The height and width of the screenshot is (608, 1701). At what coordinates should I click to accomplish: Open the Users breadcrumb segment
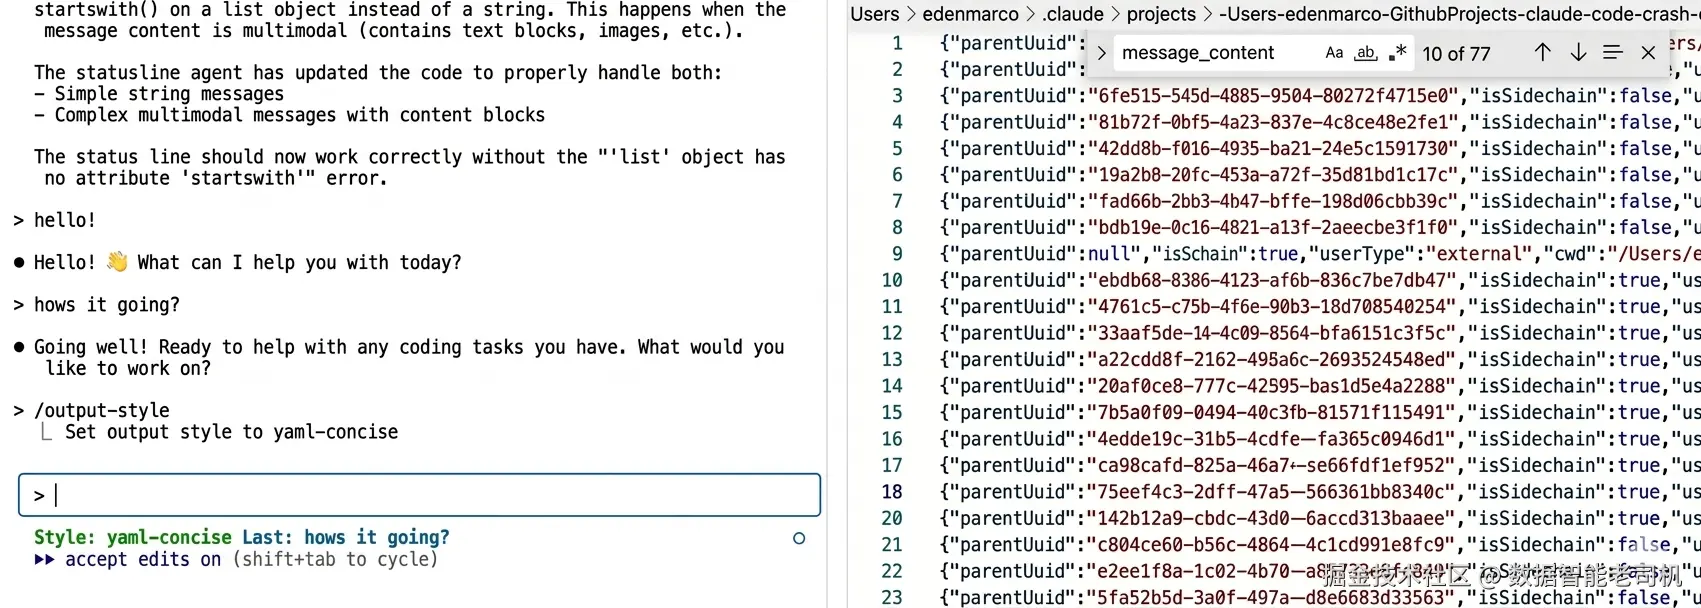click(x=875, y=14)
